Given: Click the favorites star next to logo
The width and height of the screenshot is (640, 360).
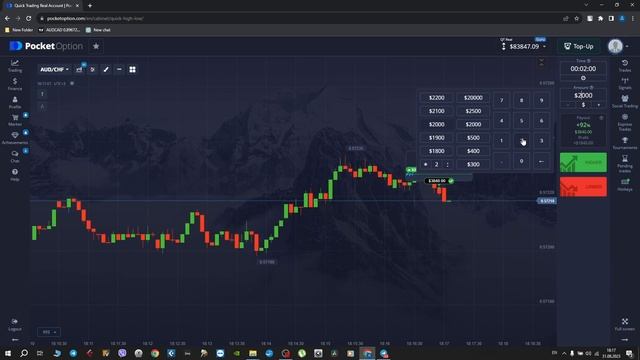Looking at the screenshot, I should [x=96, y=46].
